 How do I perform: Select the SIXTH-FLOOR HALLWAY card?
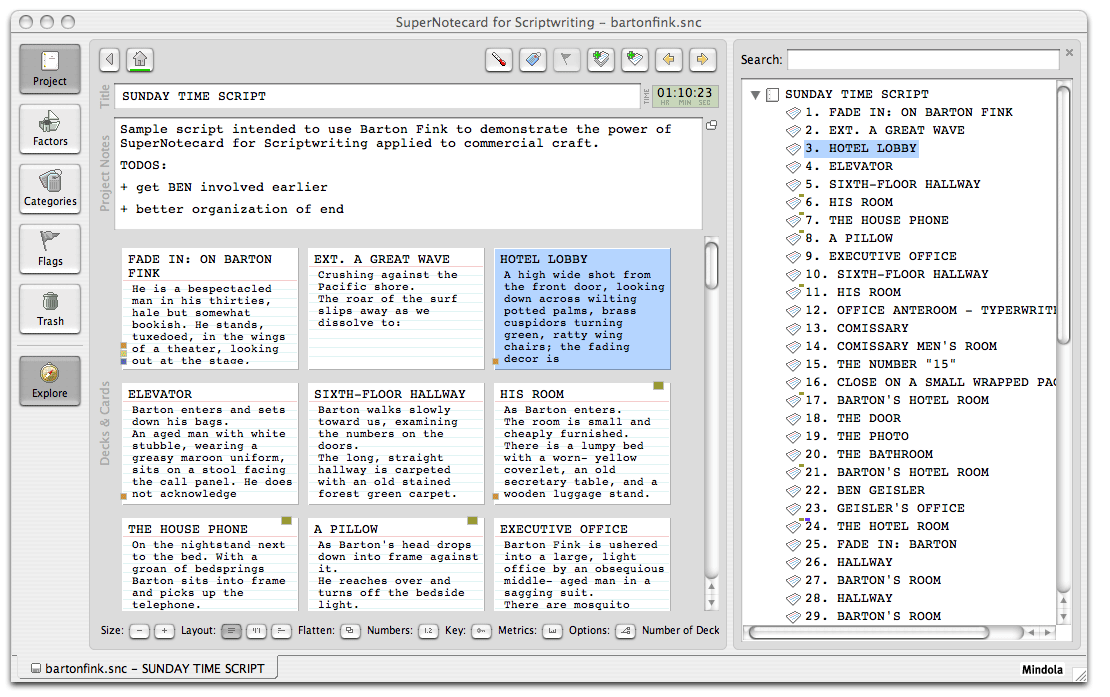396,444
